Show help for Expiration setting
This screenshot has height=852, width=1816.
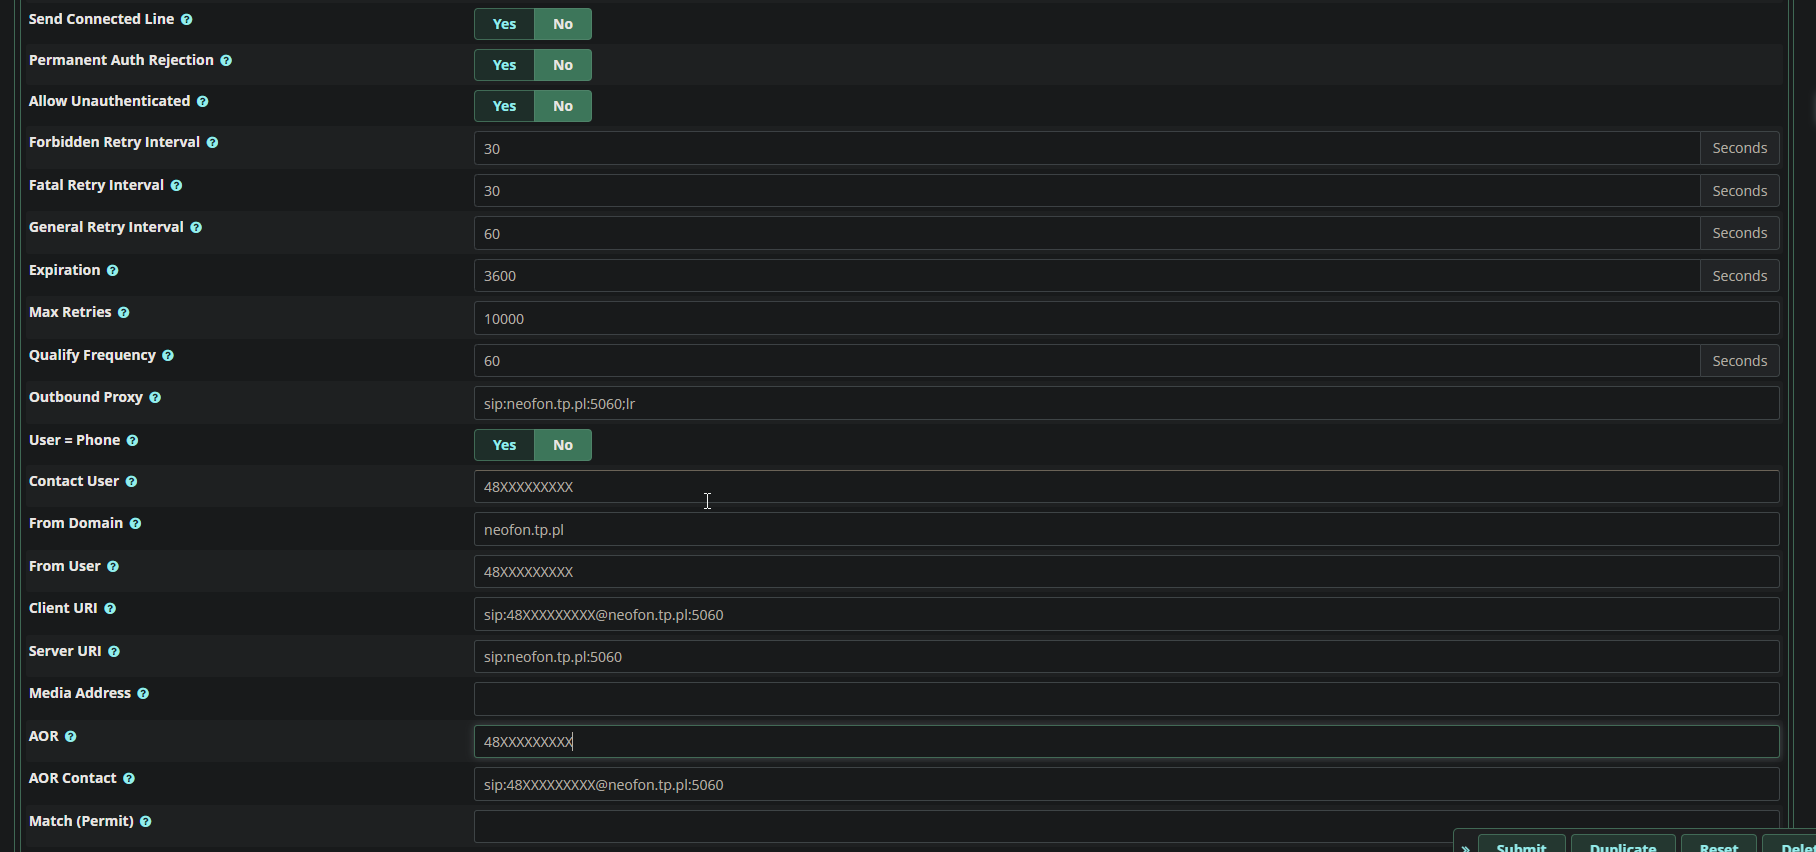tap(112, 271)
